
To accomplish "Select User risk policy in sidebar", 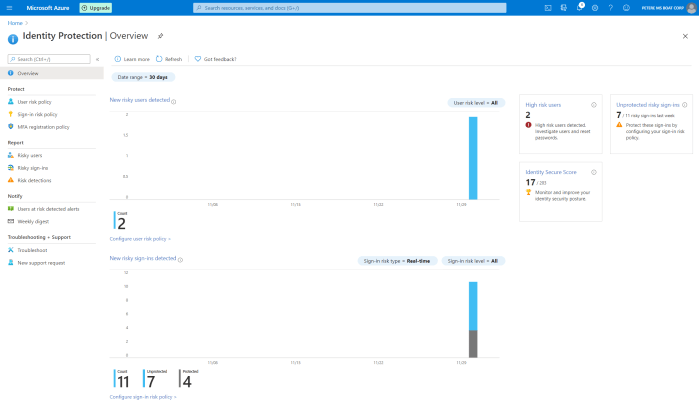I will coord(37,102).
